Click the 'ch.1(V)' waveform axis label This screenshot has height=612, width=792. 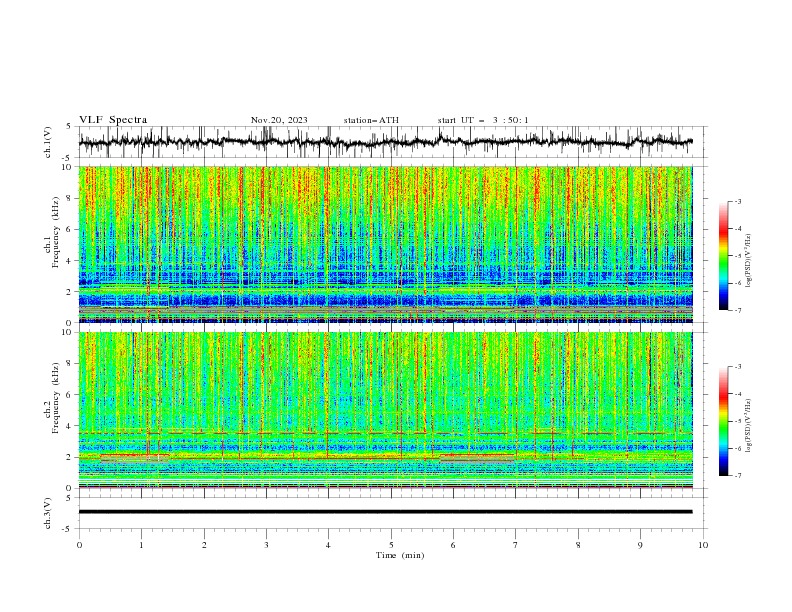48,142
